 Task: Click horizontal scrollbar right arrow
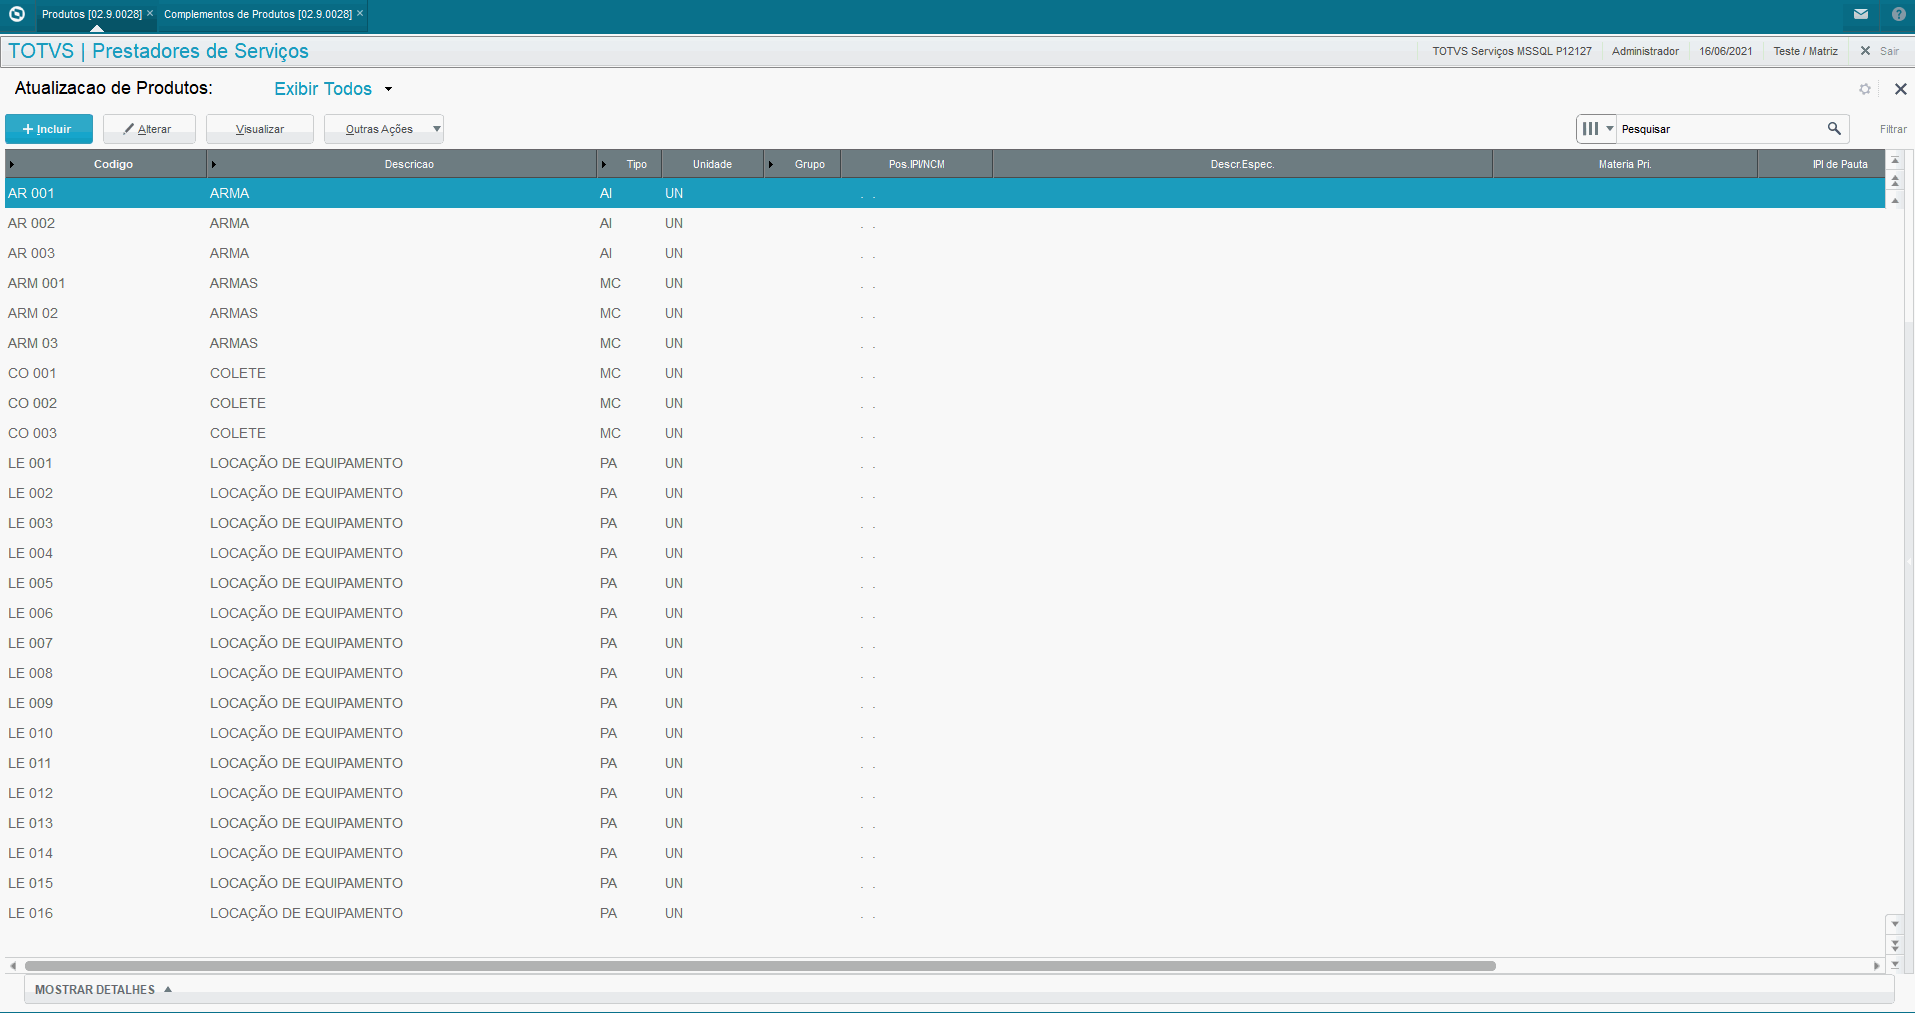pyautogui.click(x=1876, y=966)
